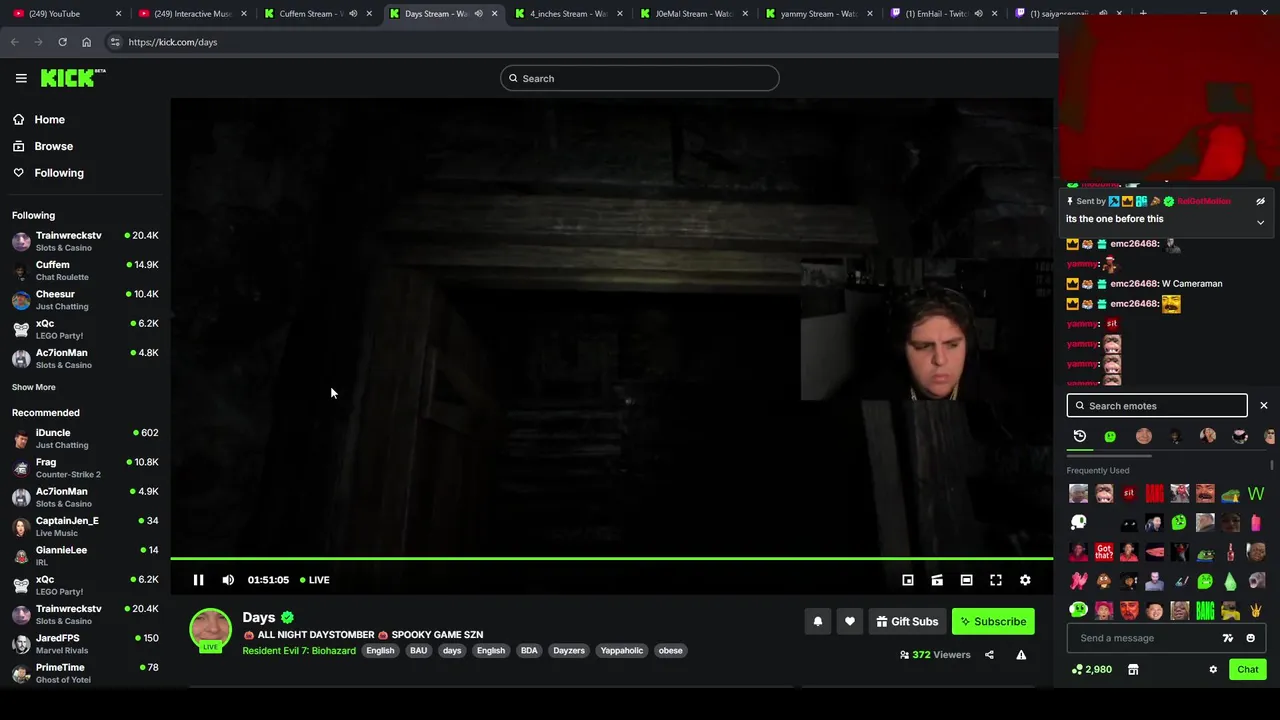Toggle theater mode in player
This screenshot has width=1280, height=720.
coord(966,580)
